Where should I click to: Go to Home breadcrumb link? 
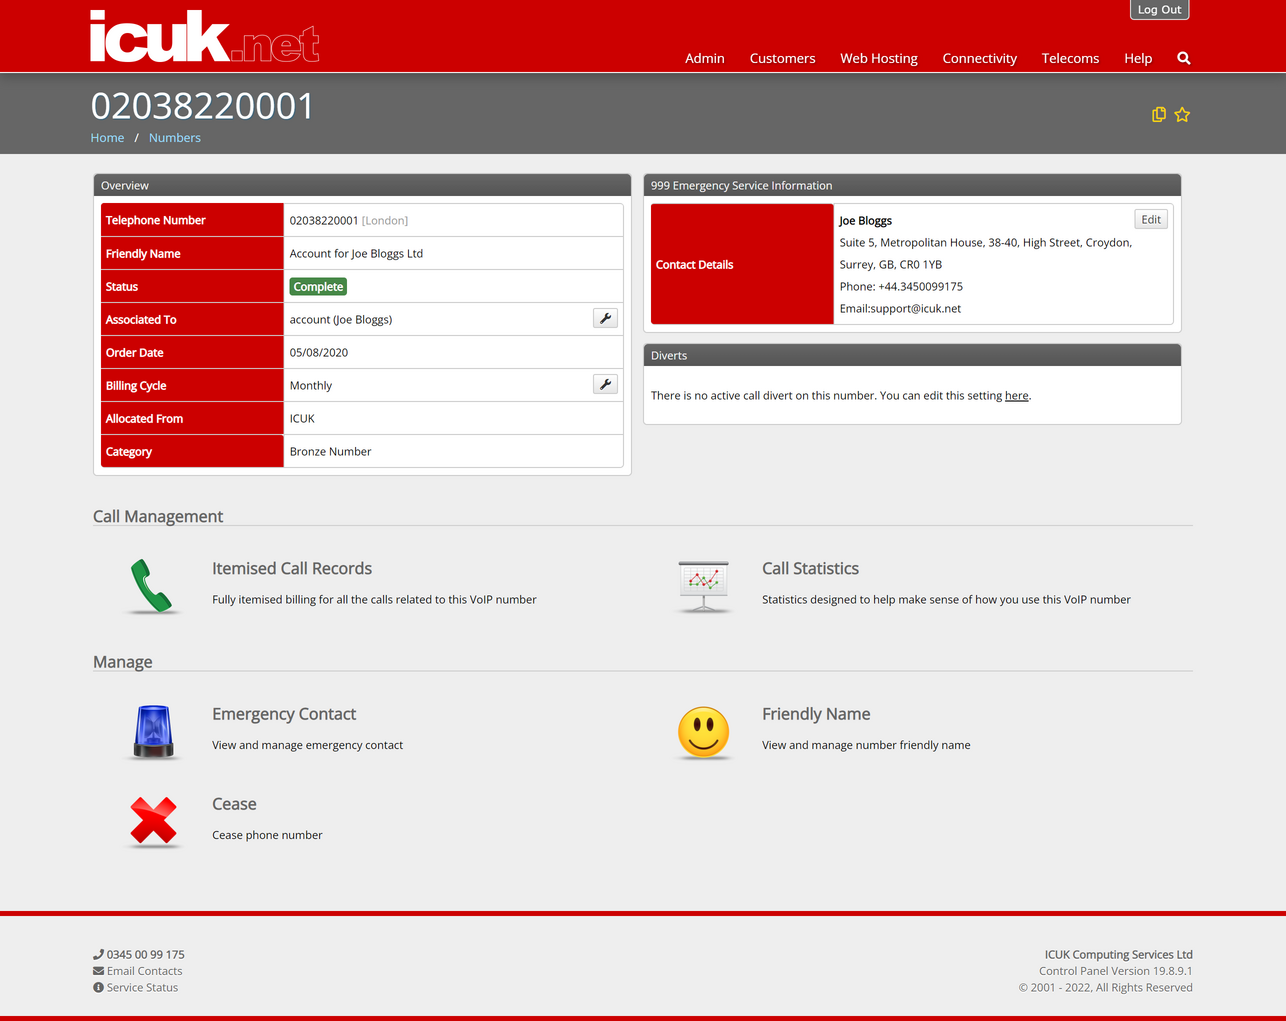coord(107,138)
